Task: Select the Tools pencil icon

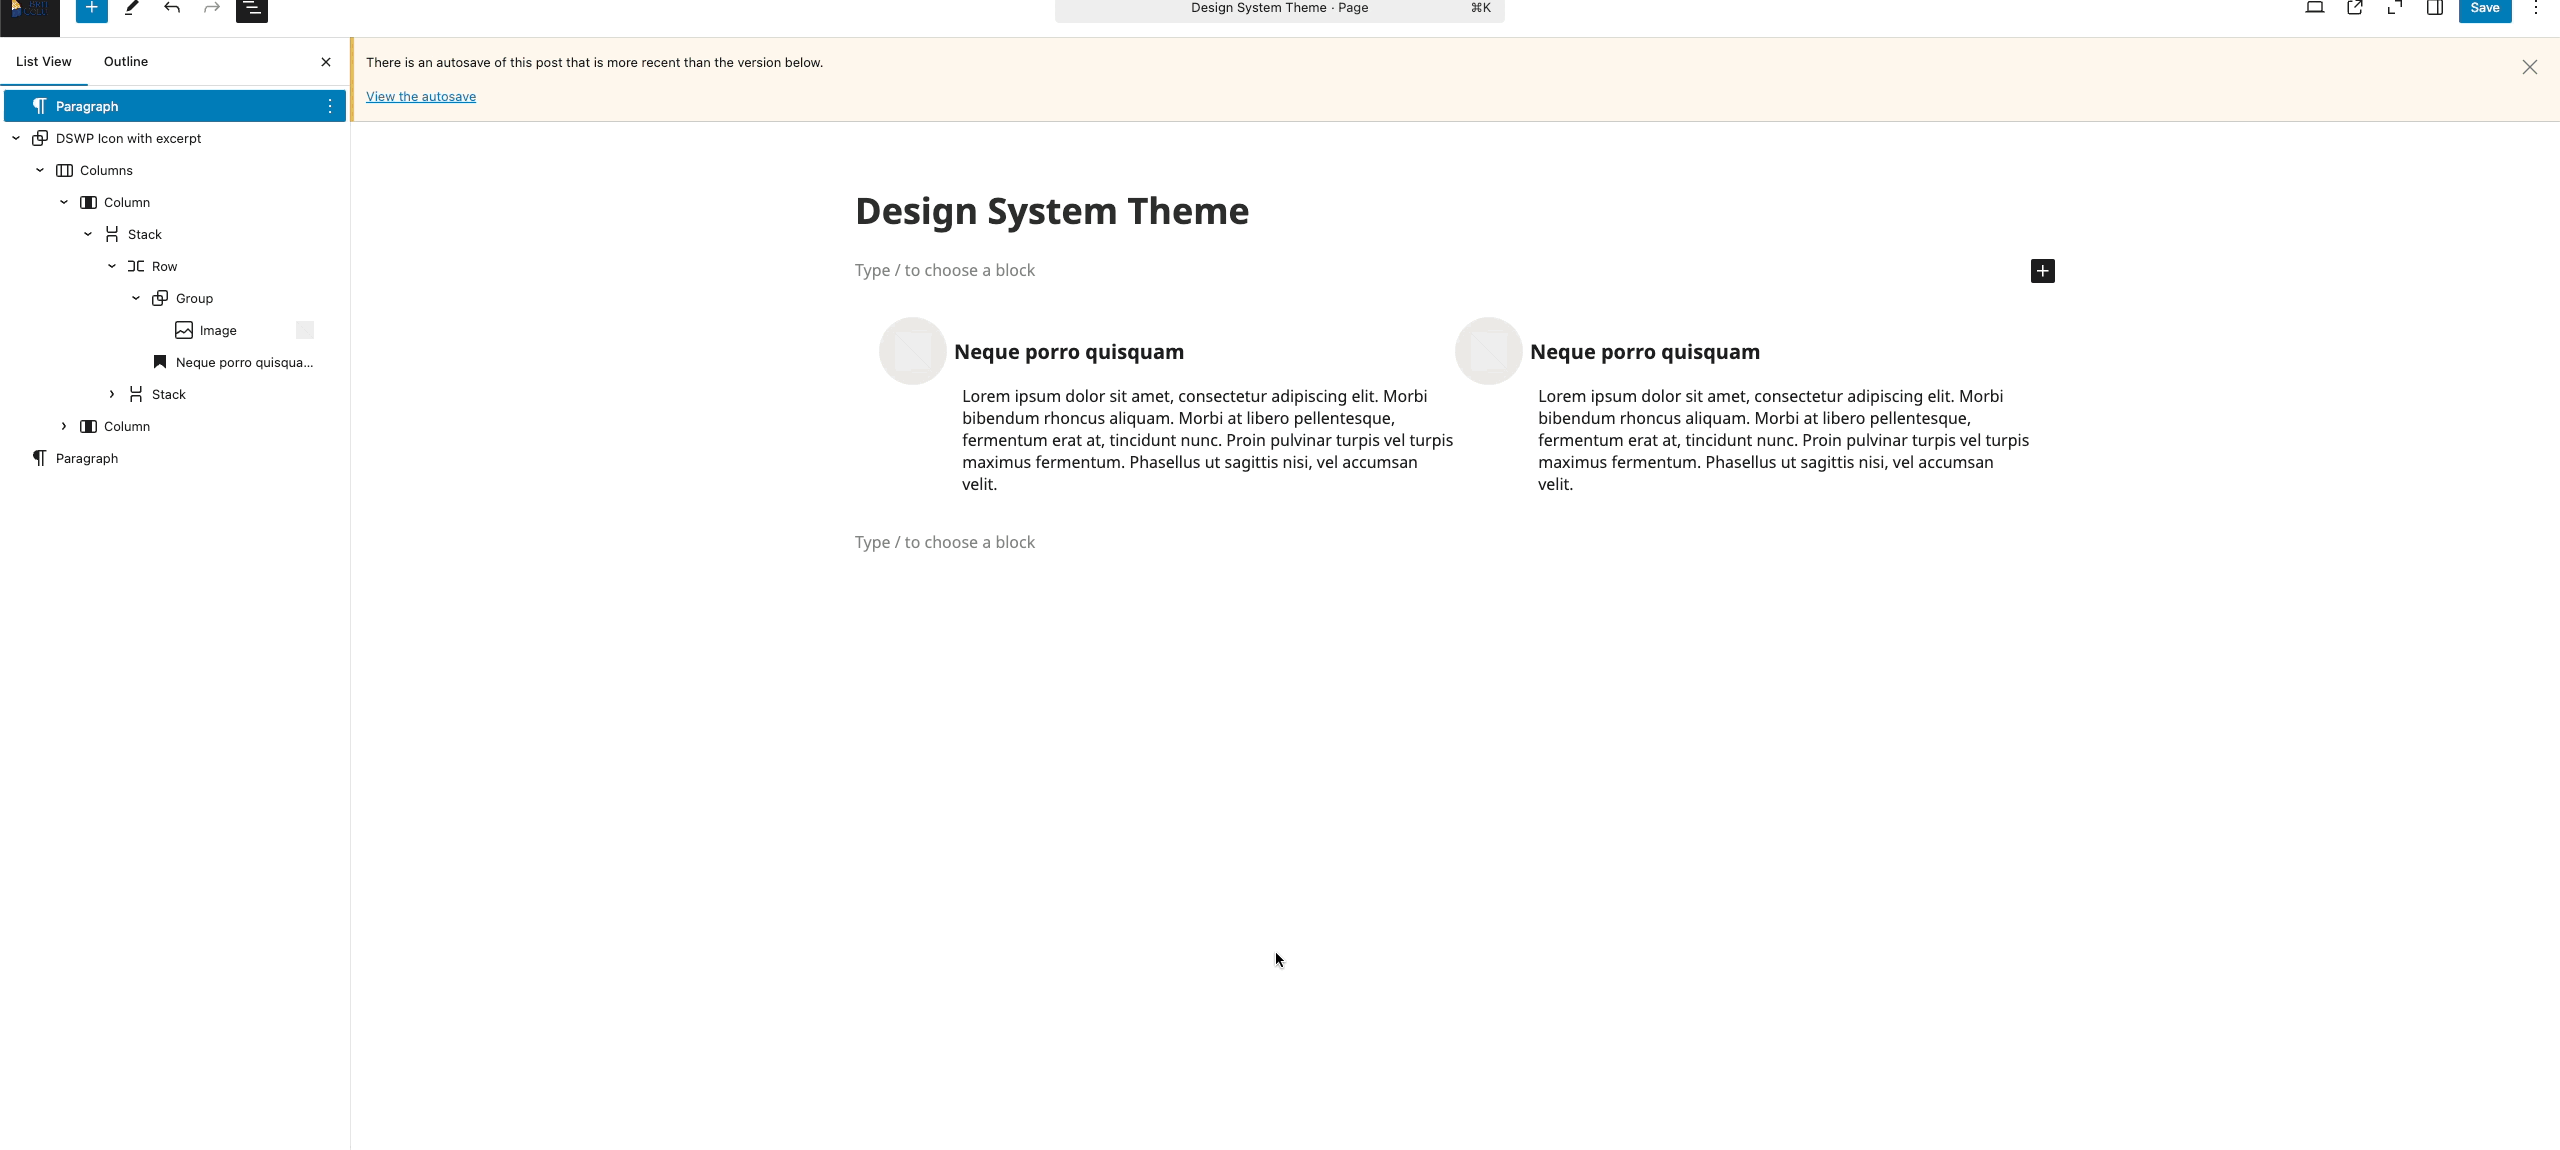Action: 131,8
